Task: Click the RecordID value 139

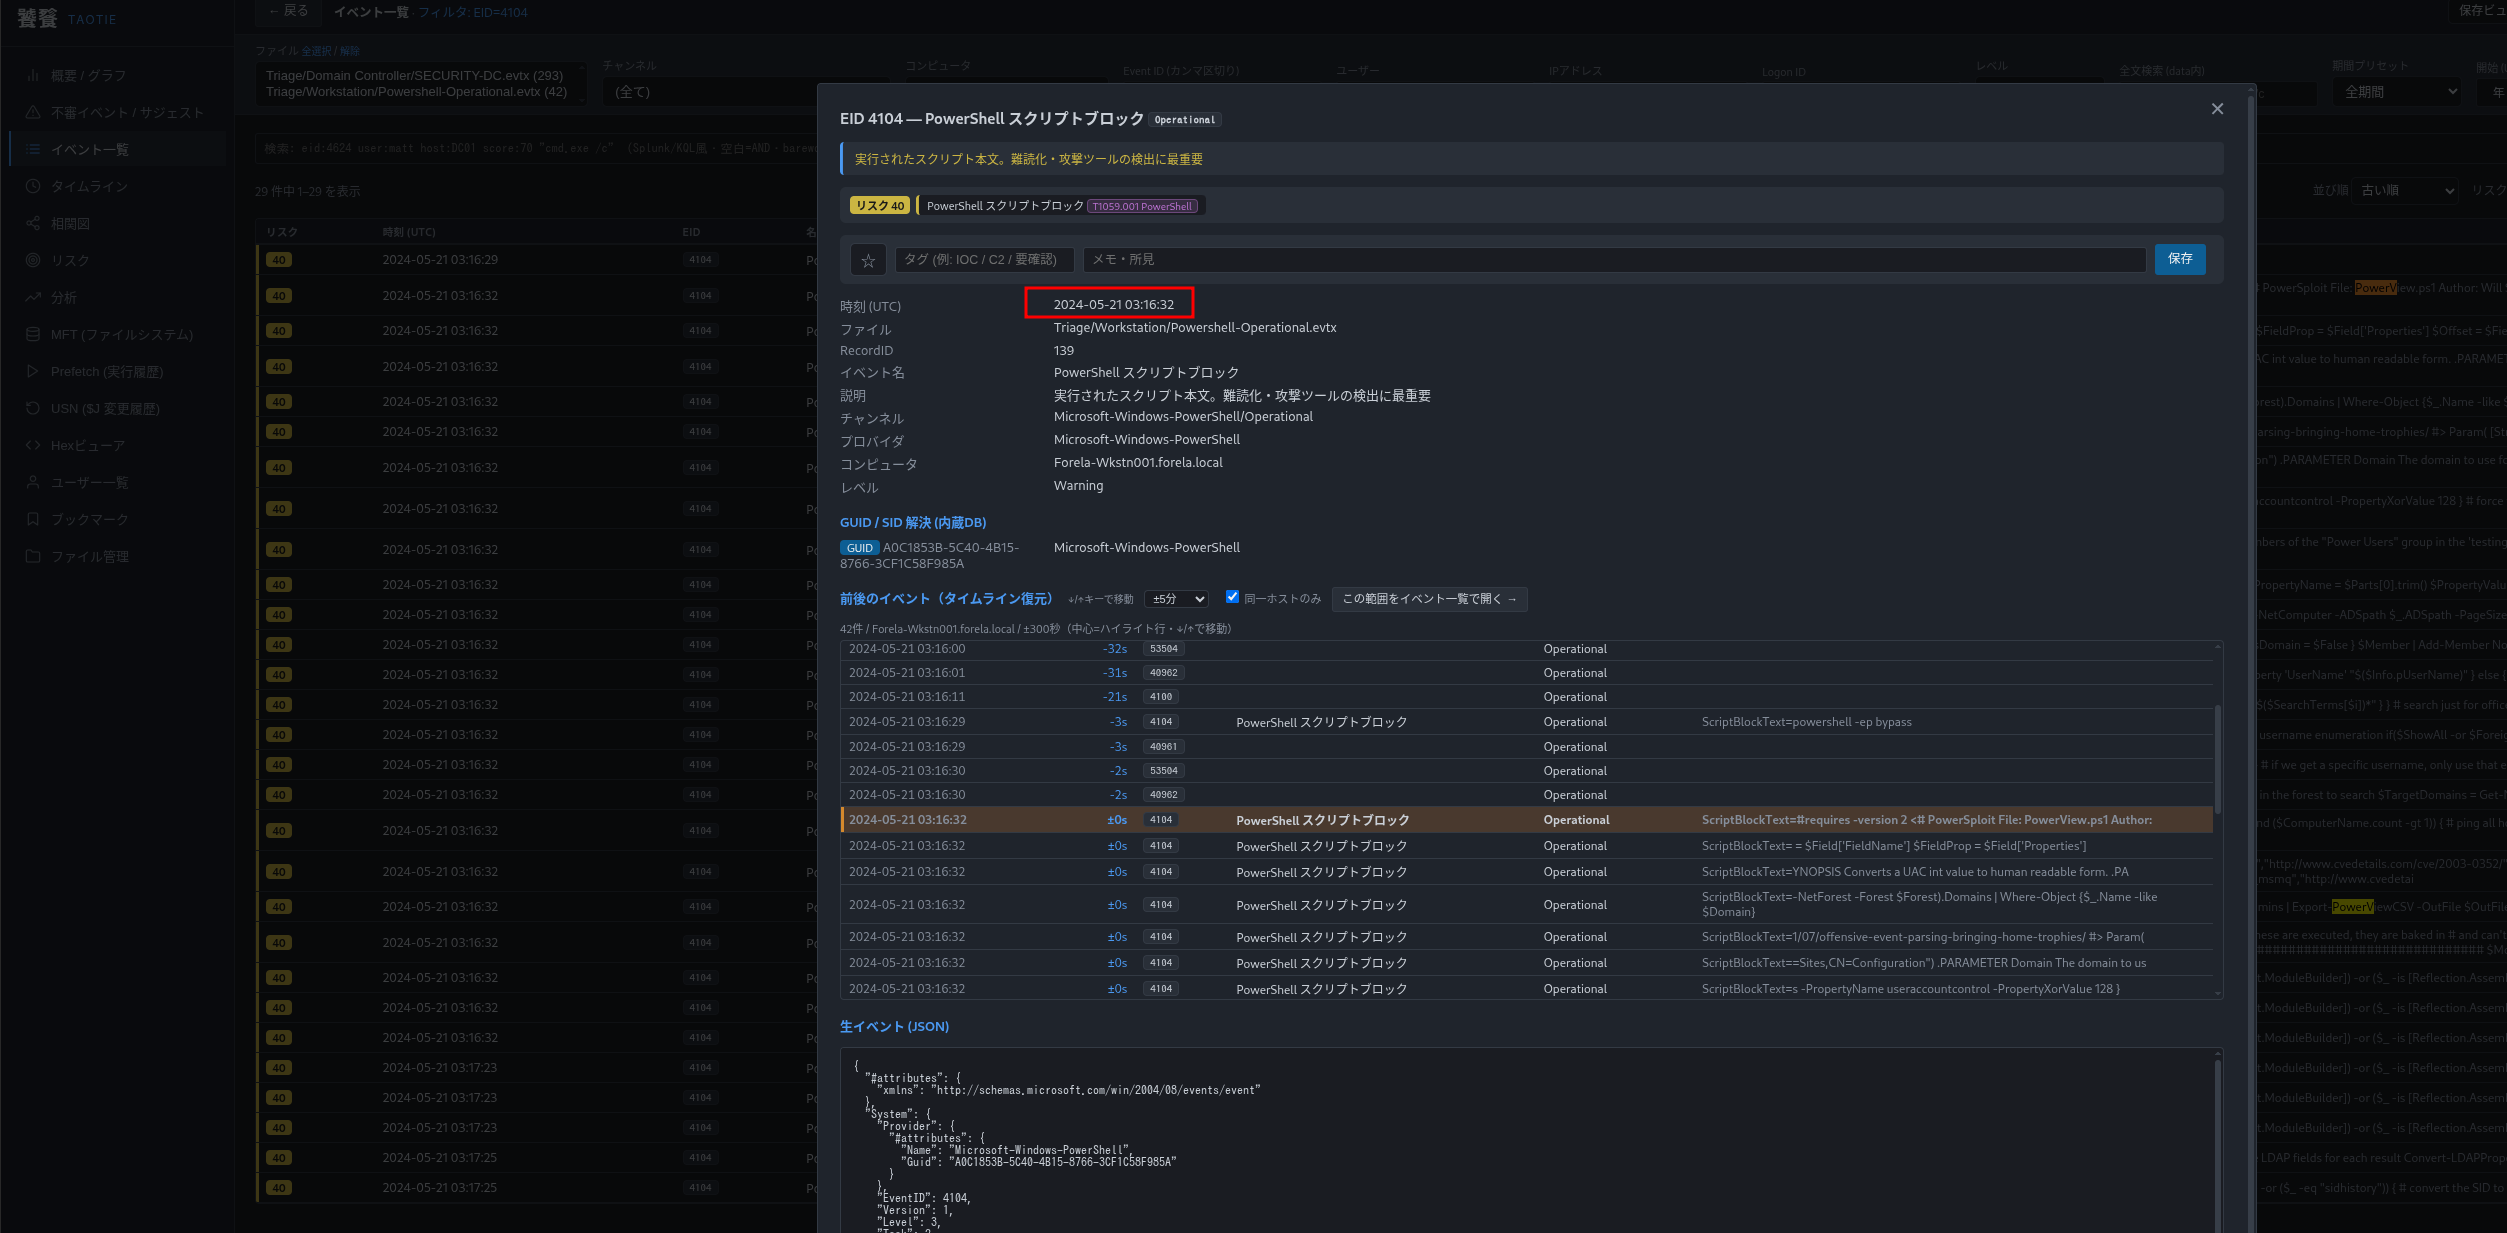Action: (1064, 351)
